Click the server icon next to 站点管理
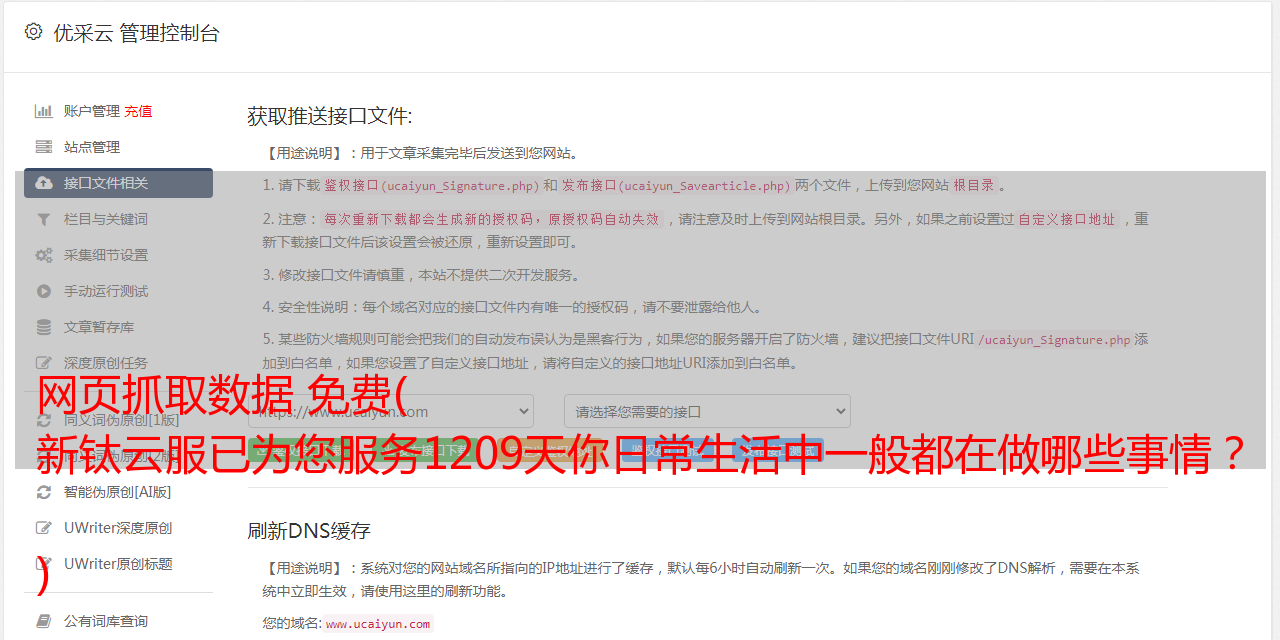 point(44,147)
